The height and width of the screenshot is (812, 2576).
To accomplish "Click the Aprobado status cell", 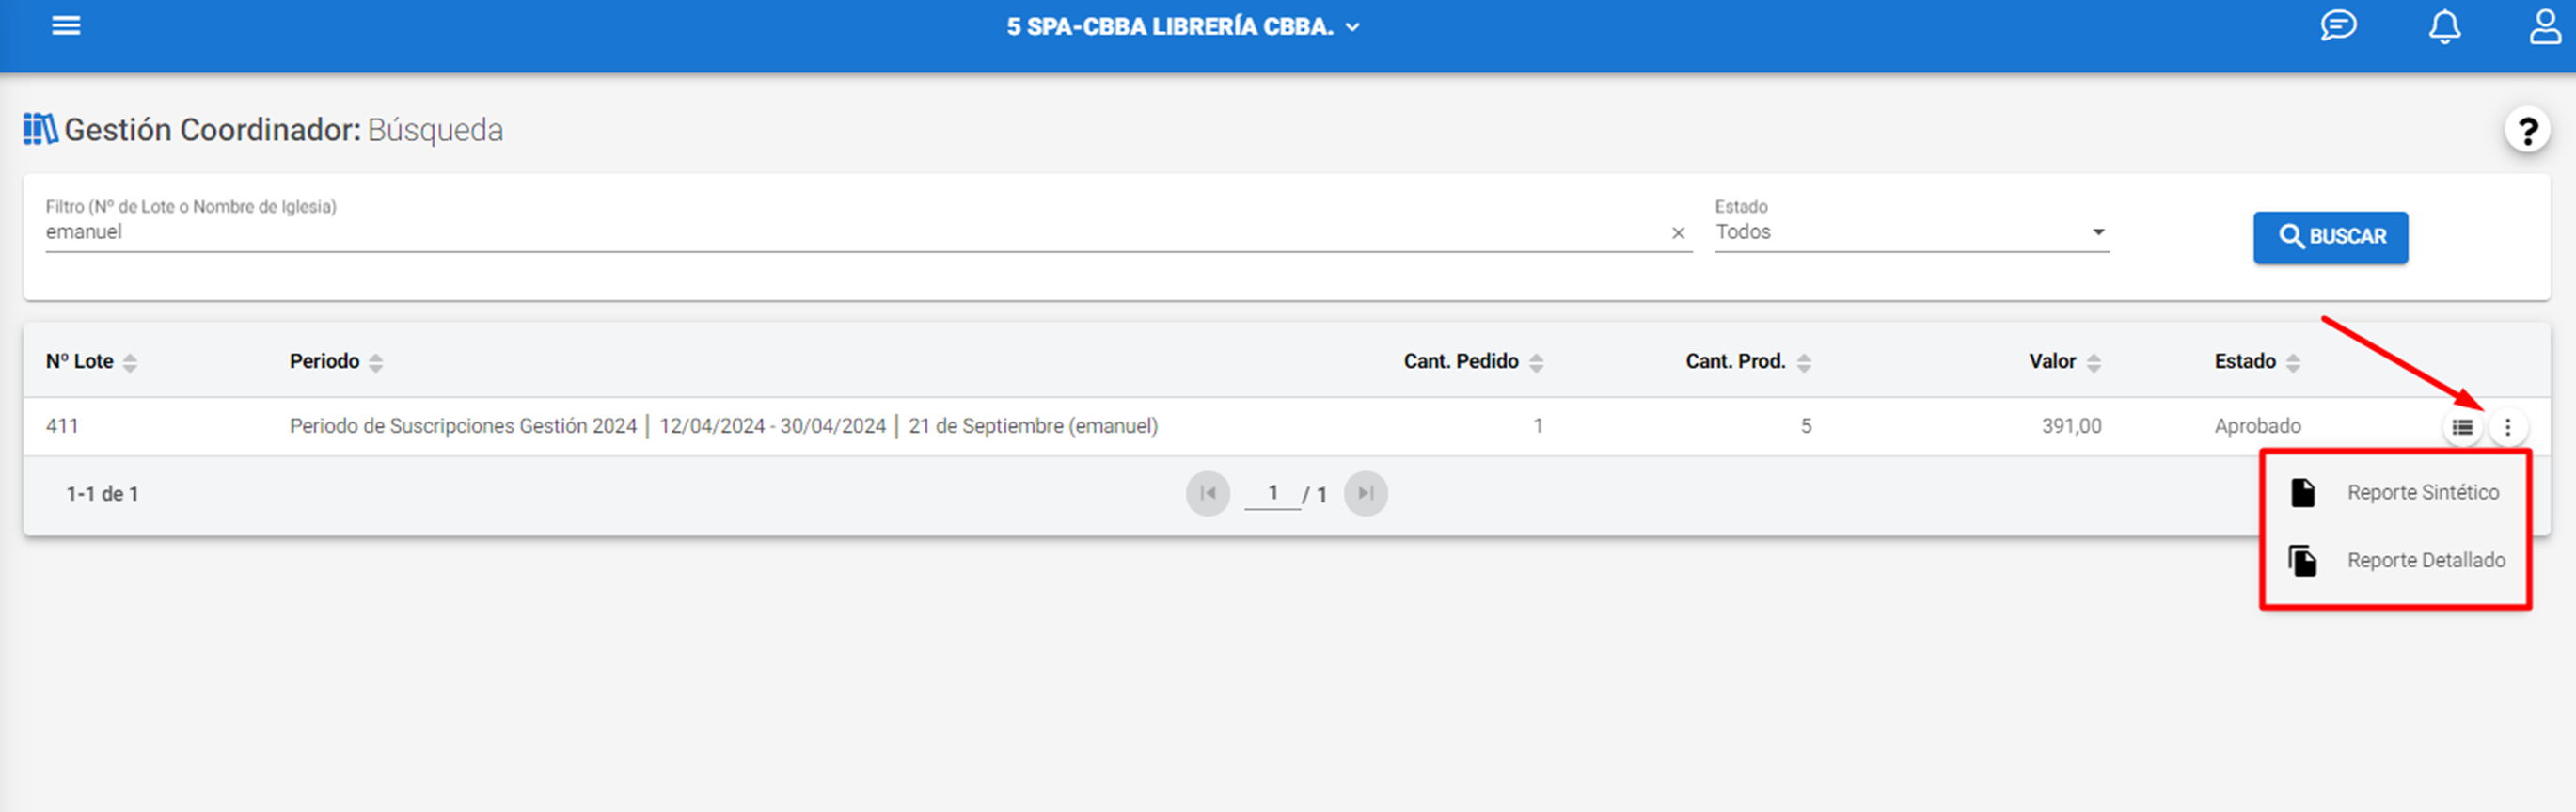I will pos(2257,427).
